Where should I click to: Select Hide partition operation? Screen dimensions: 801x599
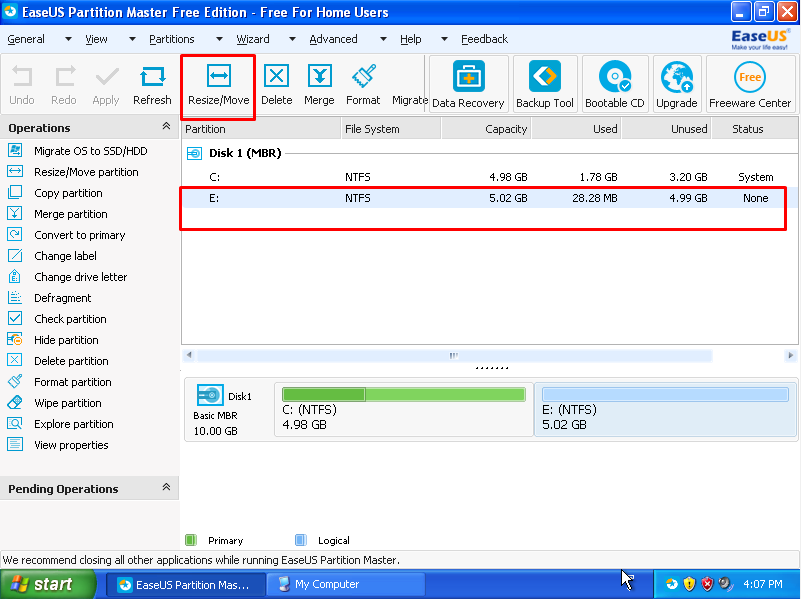coord(66,339)
